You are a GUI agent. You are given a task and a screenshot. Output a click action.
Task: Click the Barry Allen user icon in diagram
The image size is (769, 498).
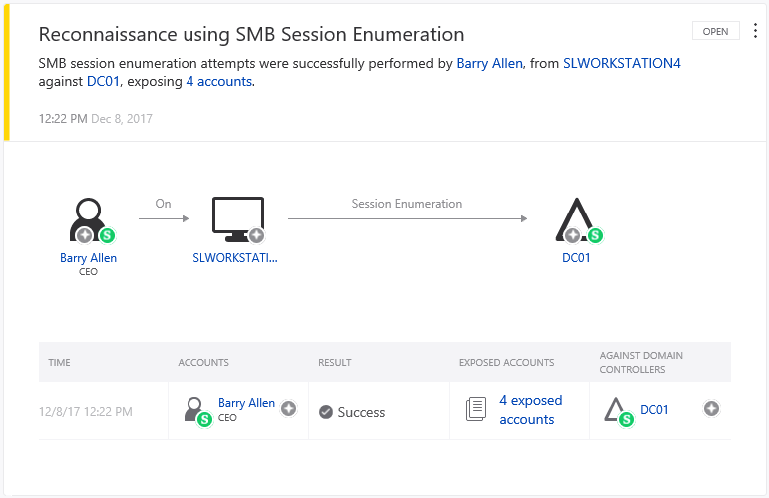pyautogui.click(x=87, y=218)
